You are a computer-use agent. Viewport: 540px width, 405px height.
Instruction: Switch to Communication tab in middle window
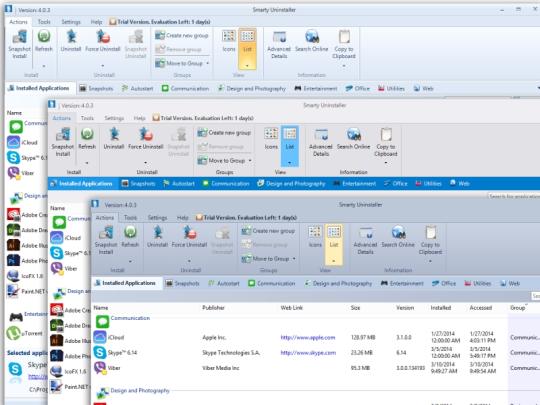226,184
